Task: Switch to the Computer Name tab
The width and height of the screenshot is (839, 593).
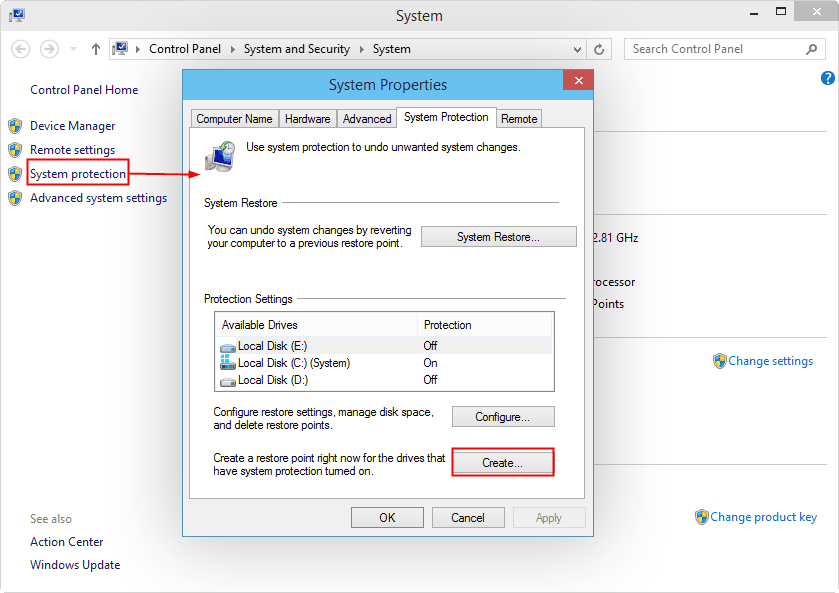Action: pos(234,119)
